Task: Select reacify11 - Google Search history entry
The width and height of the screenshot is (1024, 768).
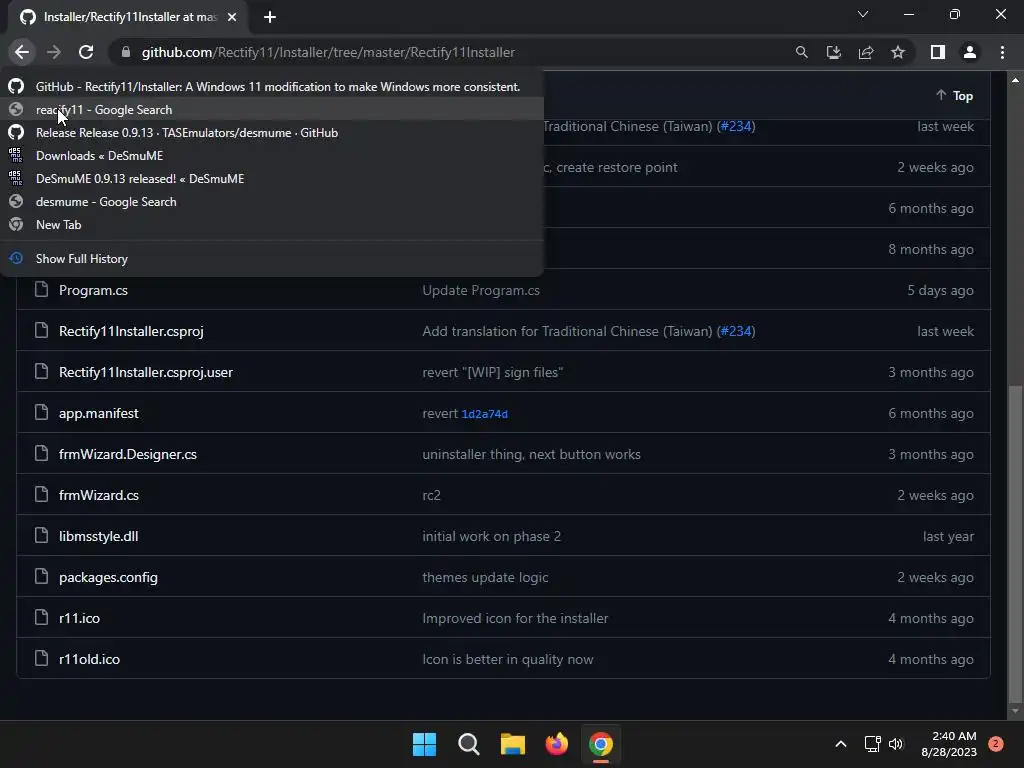Action: point(272,110)
